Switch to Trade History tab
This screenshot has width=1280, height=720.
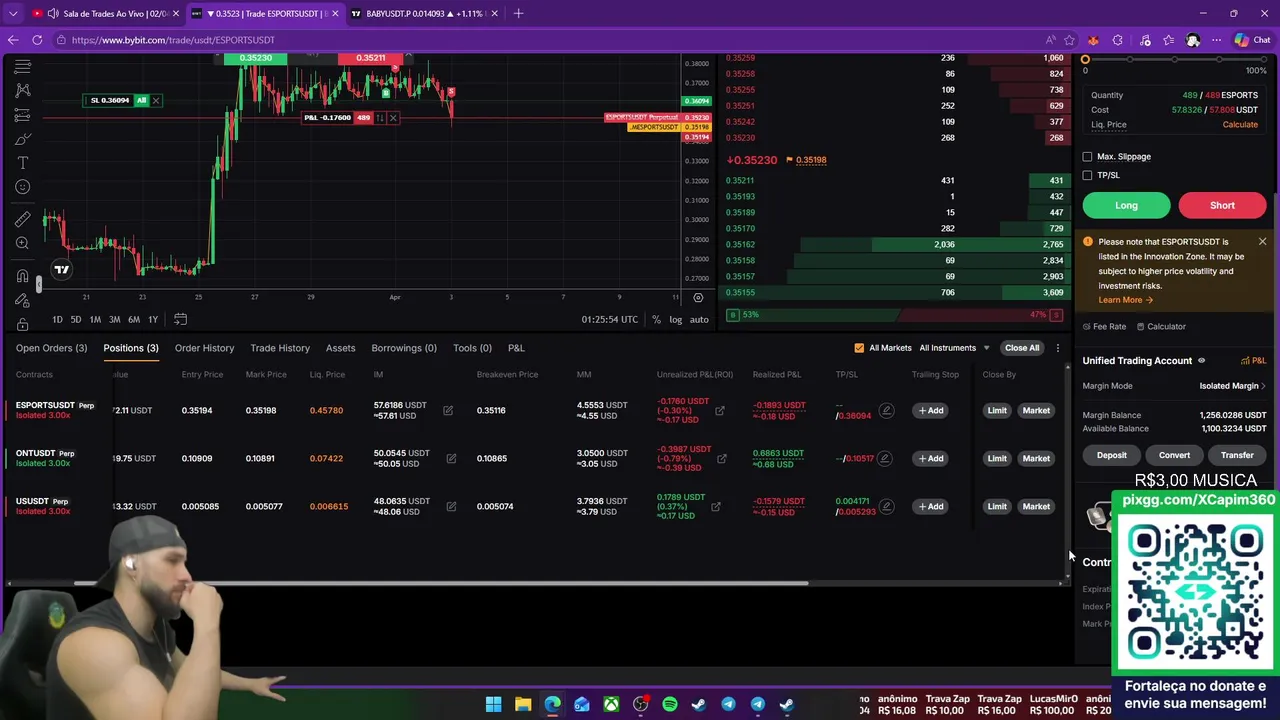[x=280, y=348]
